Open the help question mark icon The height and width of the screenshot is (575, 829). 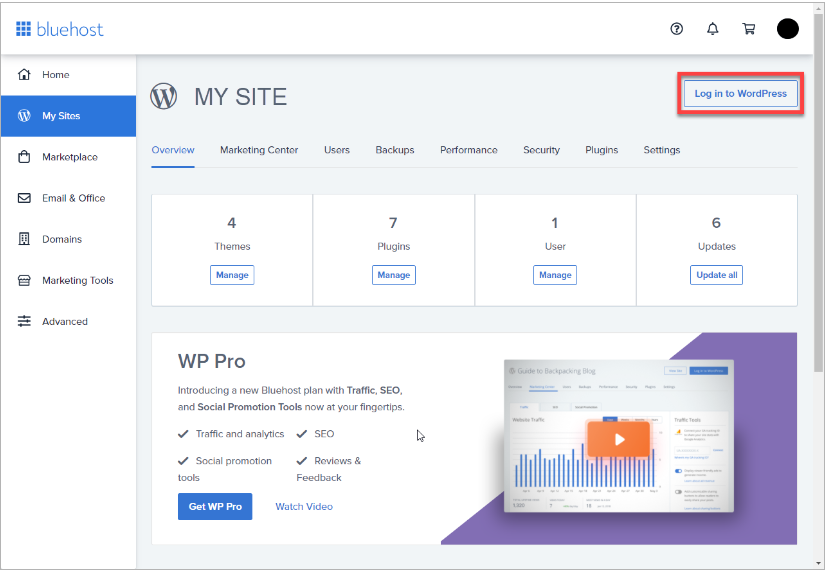point(676,29)
